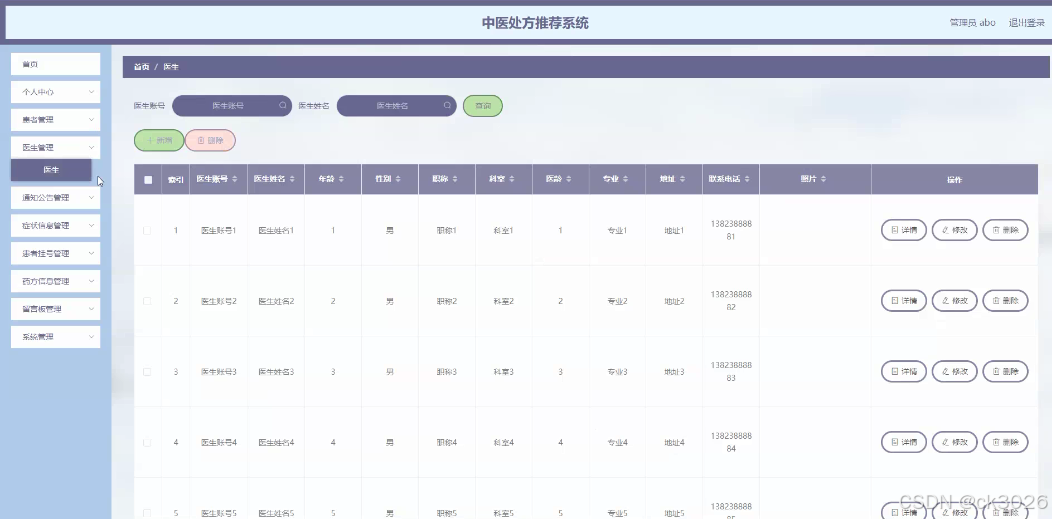Click the green 新增 add button
The image size is (1052, 519).
[159, 141]
